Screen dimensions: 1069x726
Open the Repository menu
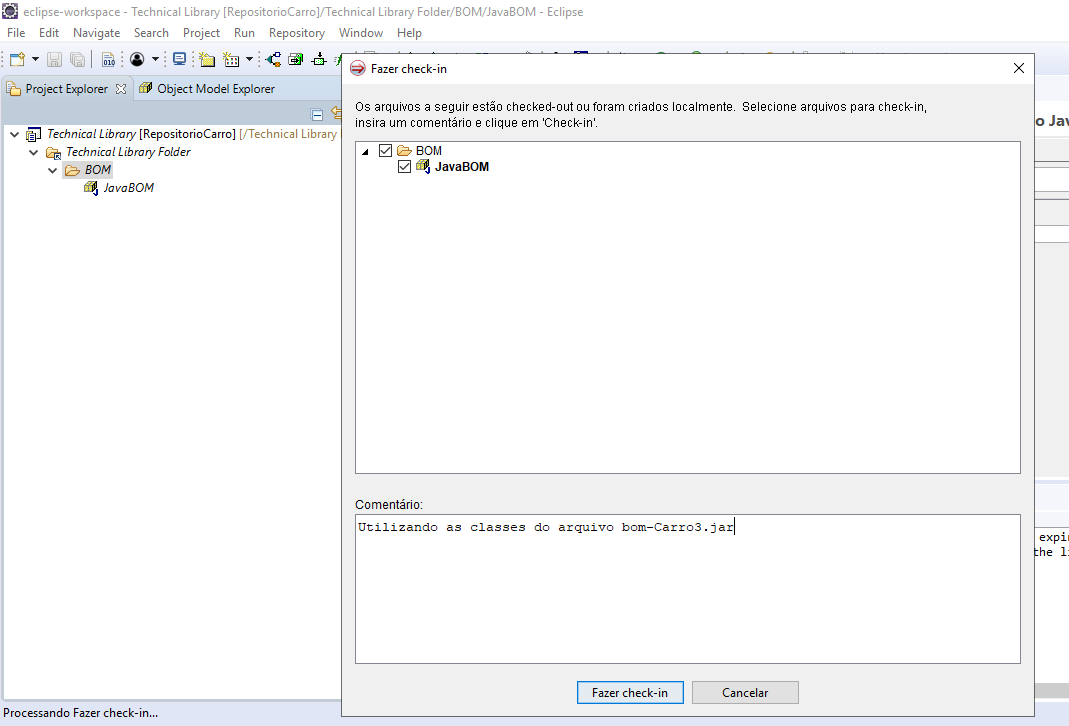coord(297,32)
